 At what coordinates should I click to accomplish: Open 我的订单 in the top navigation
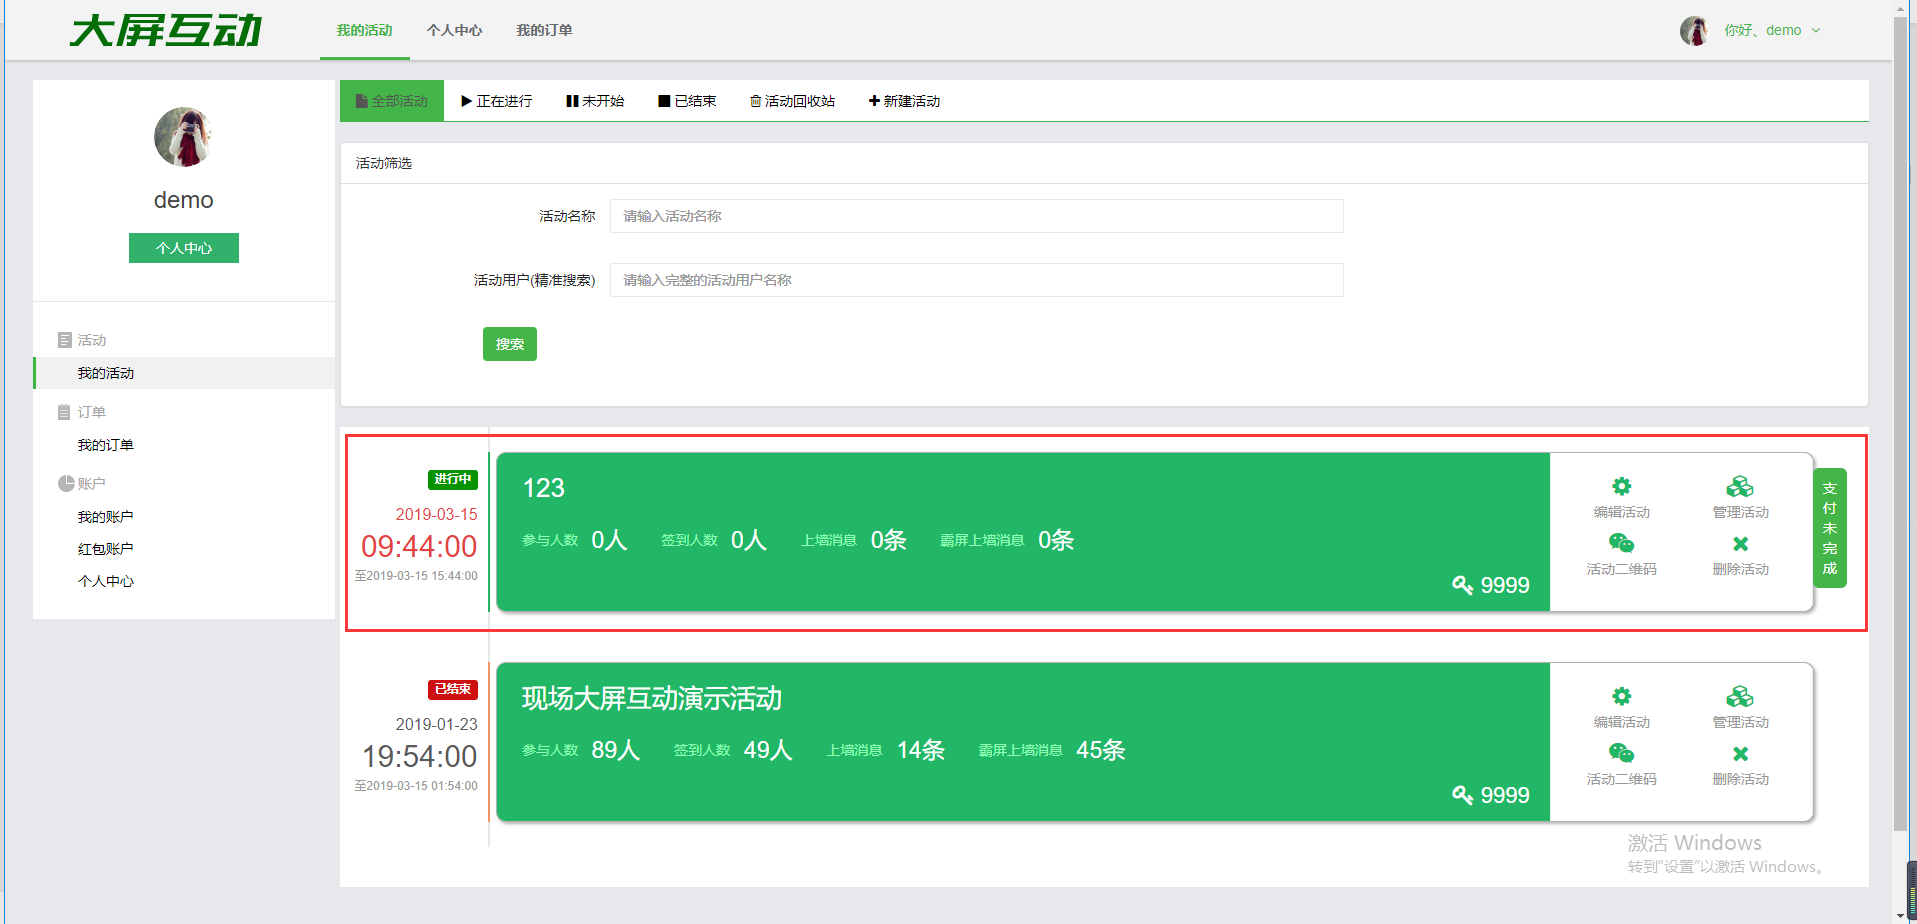[x=544, y=30]
